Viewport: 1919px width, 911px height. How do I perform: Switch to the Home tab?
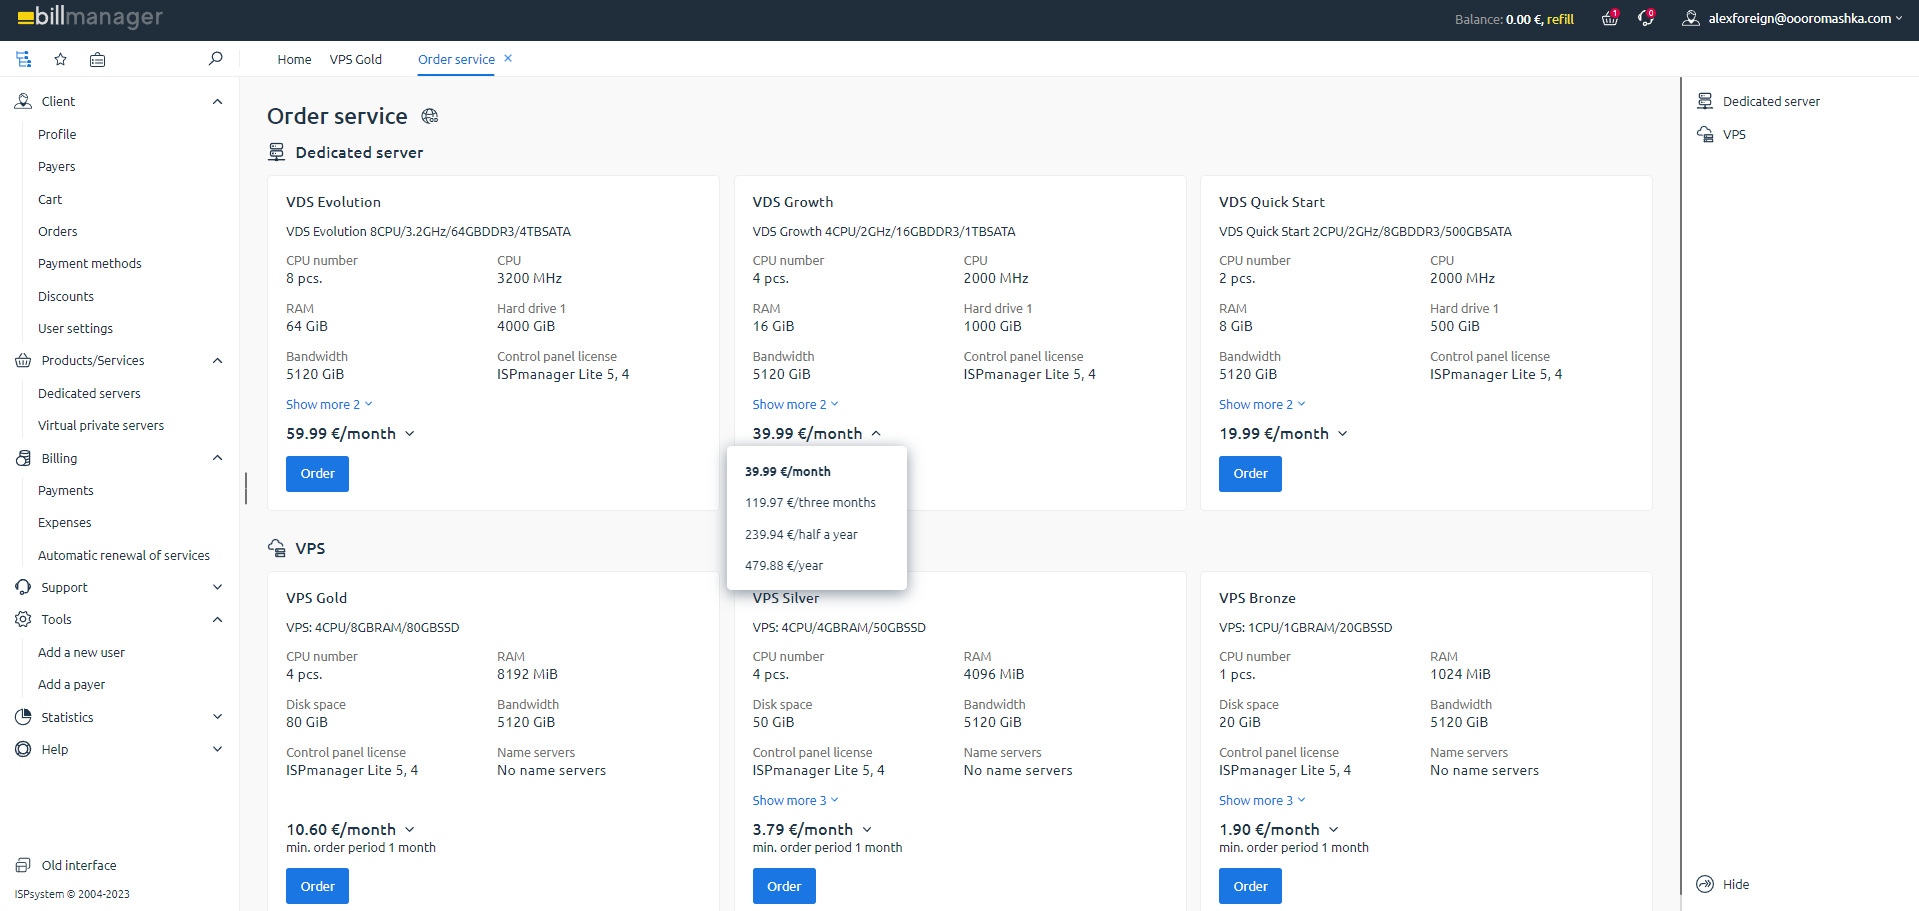coord(293,59)
